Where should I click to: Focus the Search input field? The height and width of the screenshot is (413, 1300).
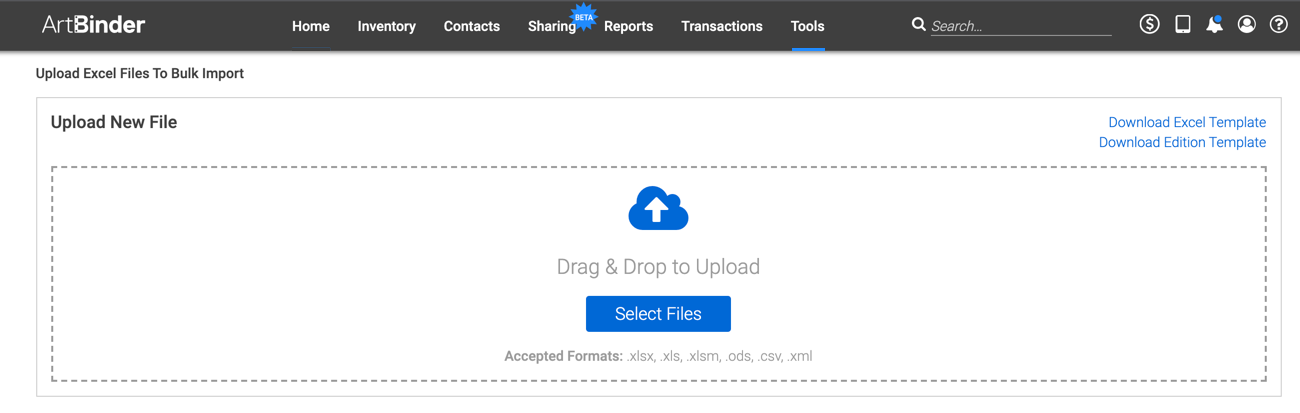click(x=1021, y=26)
